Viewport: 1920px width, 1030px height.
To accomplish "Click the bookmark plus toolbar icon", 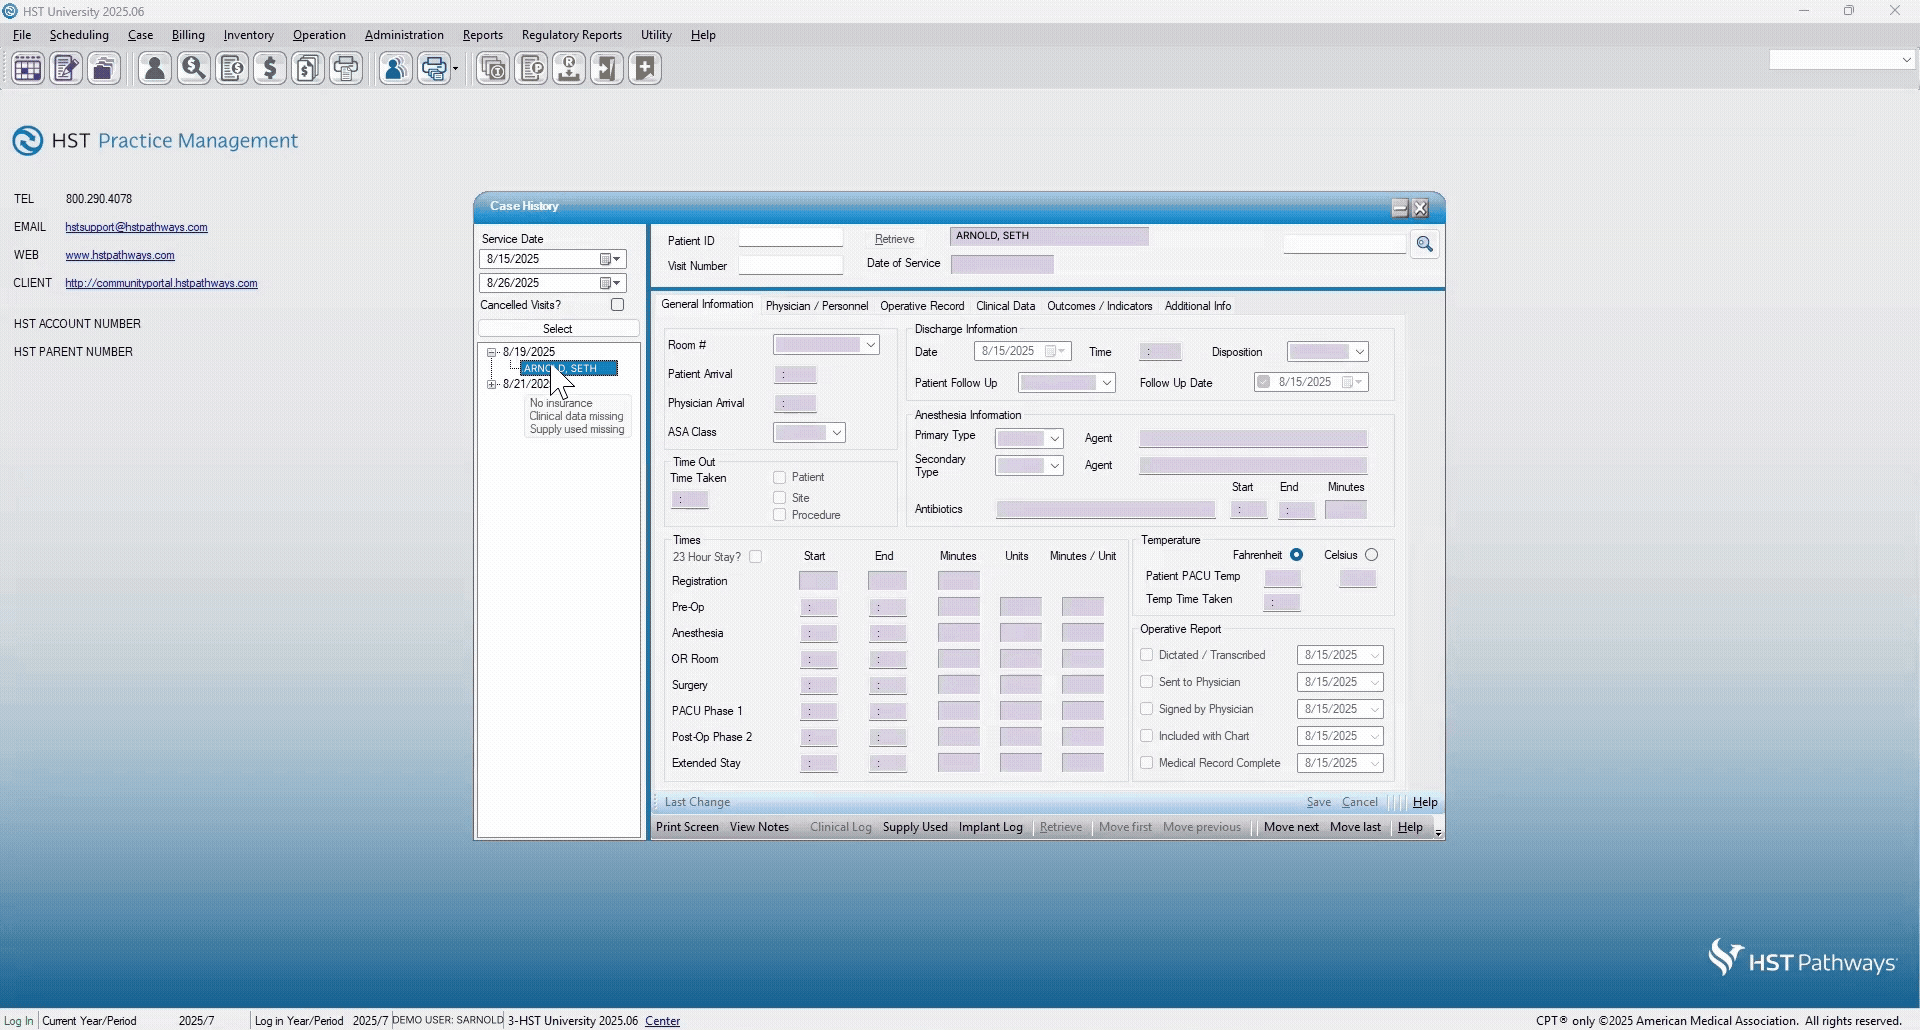I will pos(645,69).
